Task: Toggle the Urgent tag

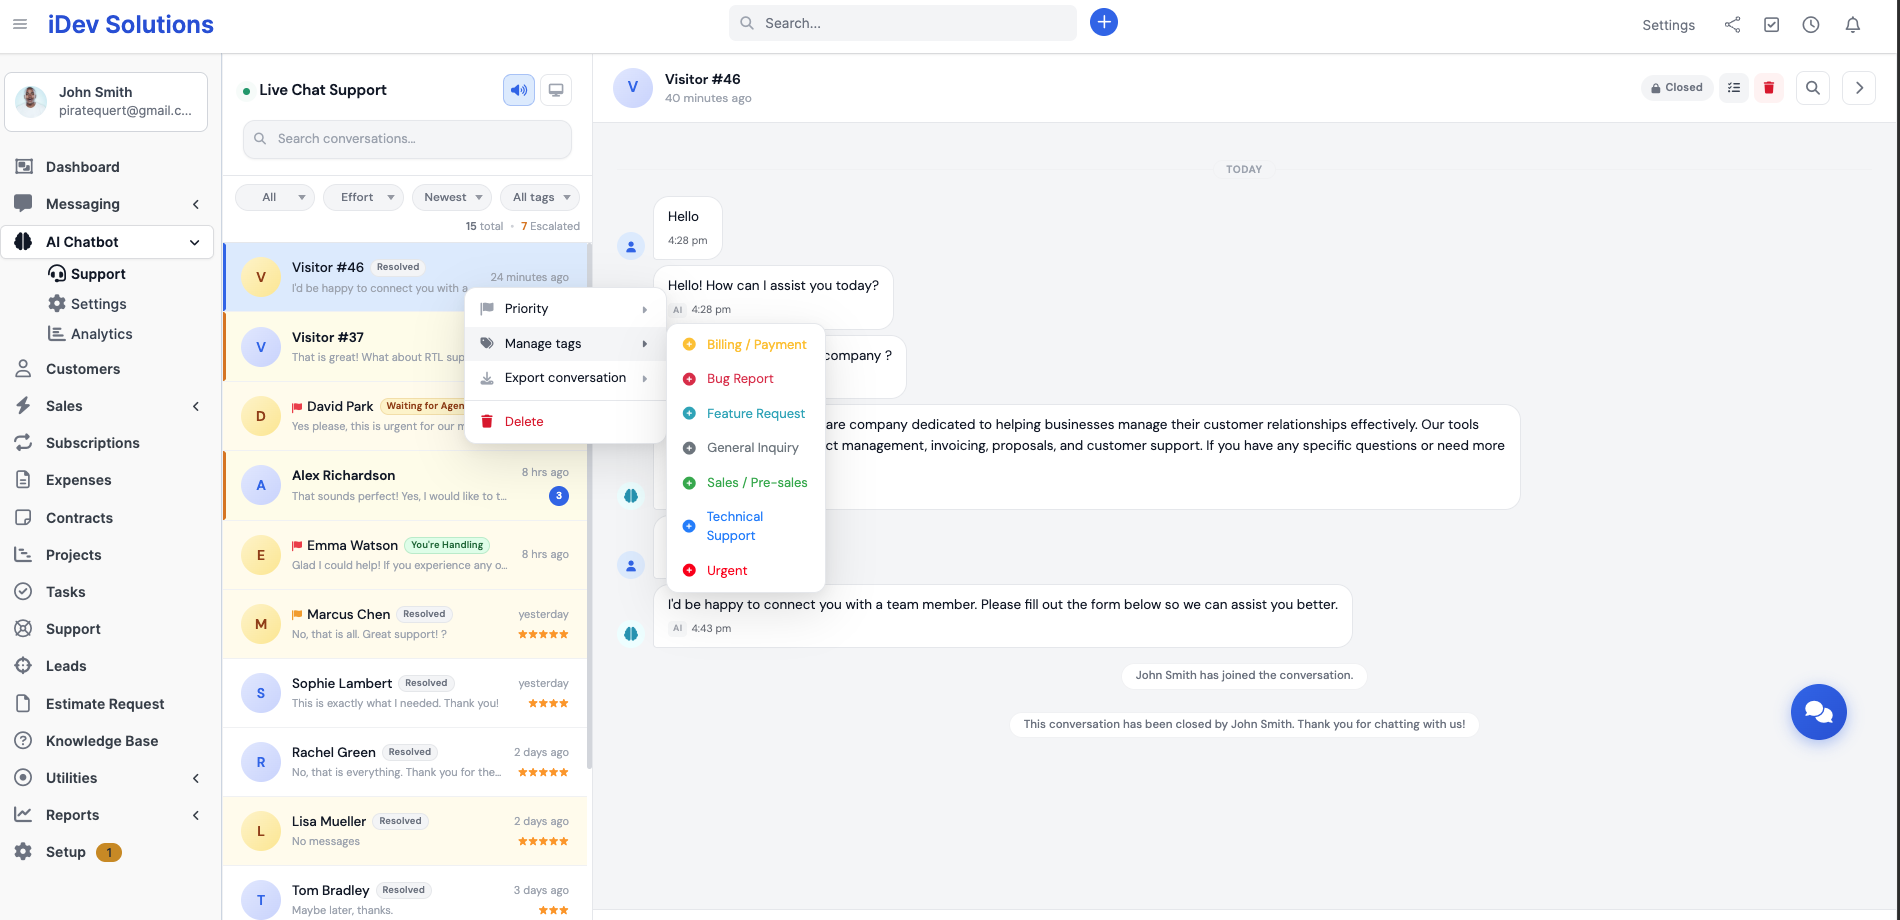Action: (x=746, y=571)
